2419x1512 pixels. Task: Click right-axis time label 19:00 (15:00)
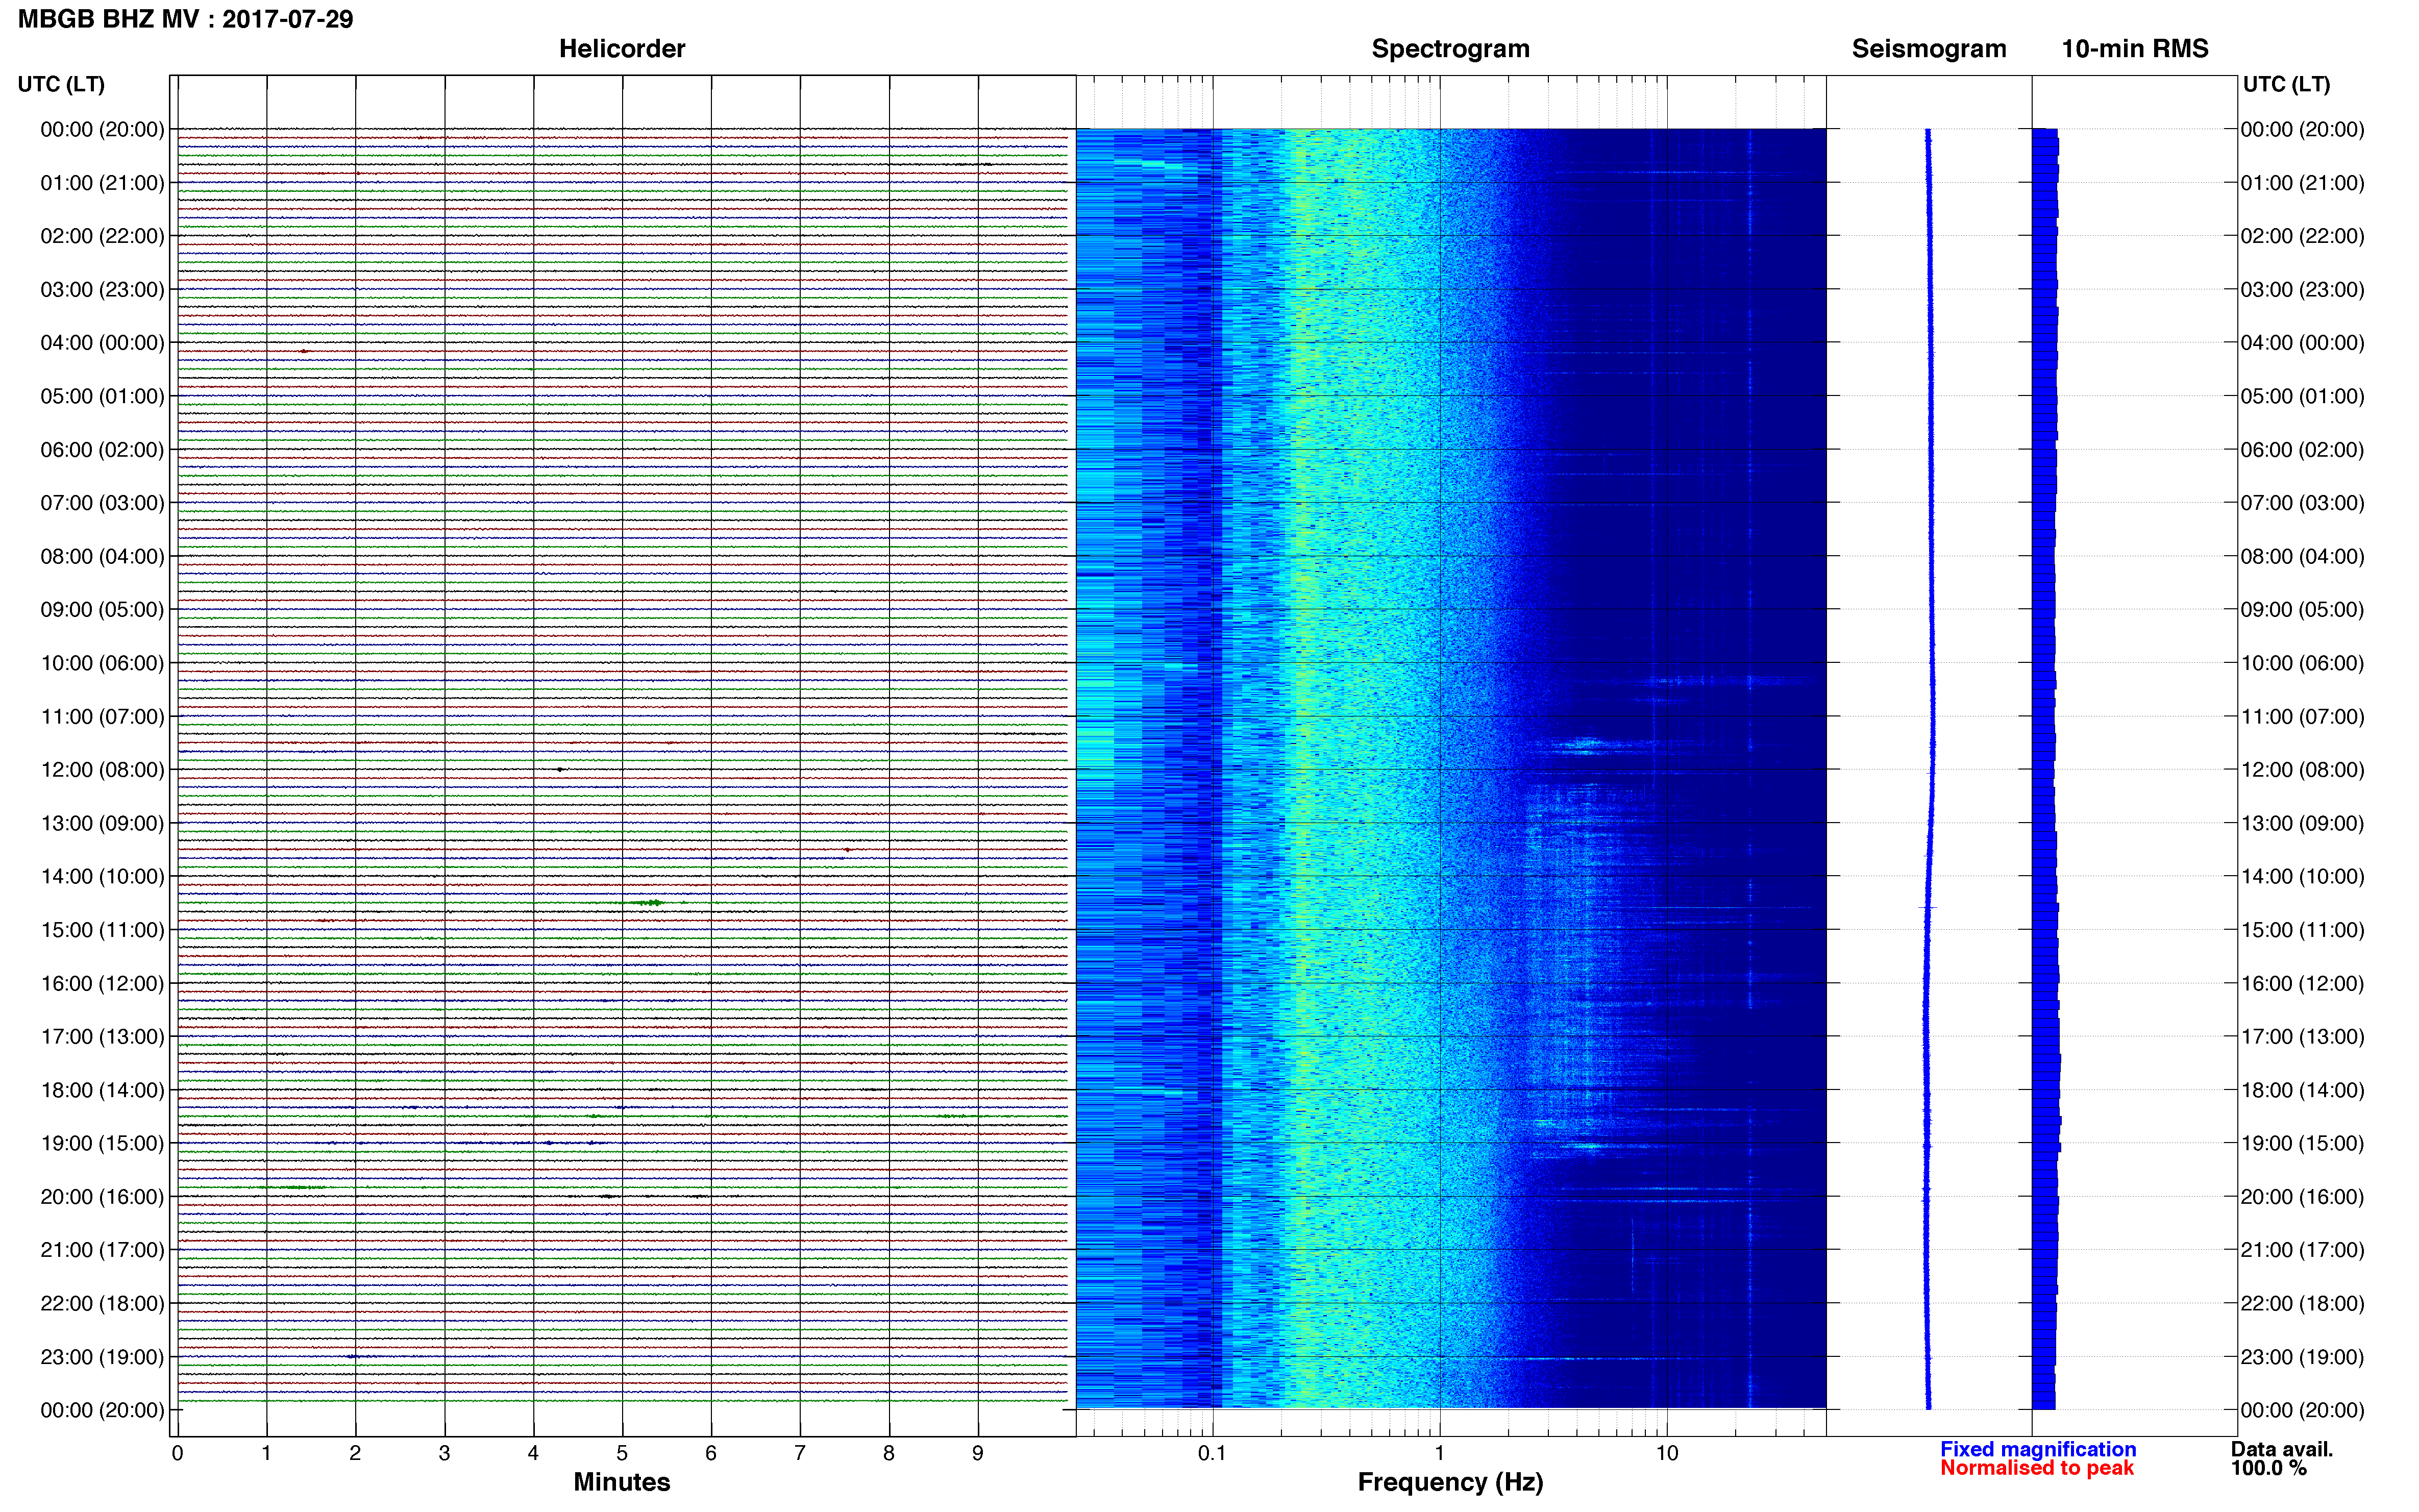[2302, 1143]
